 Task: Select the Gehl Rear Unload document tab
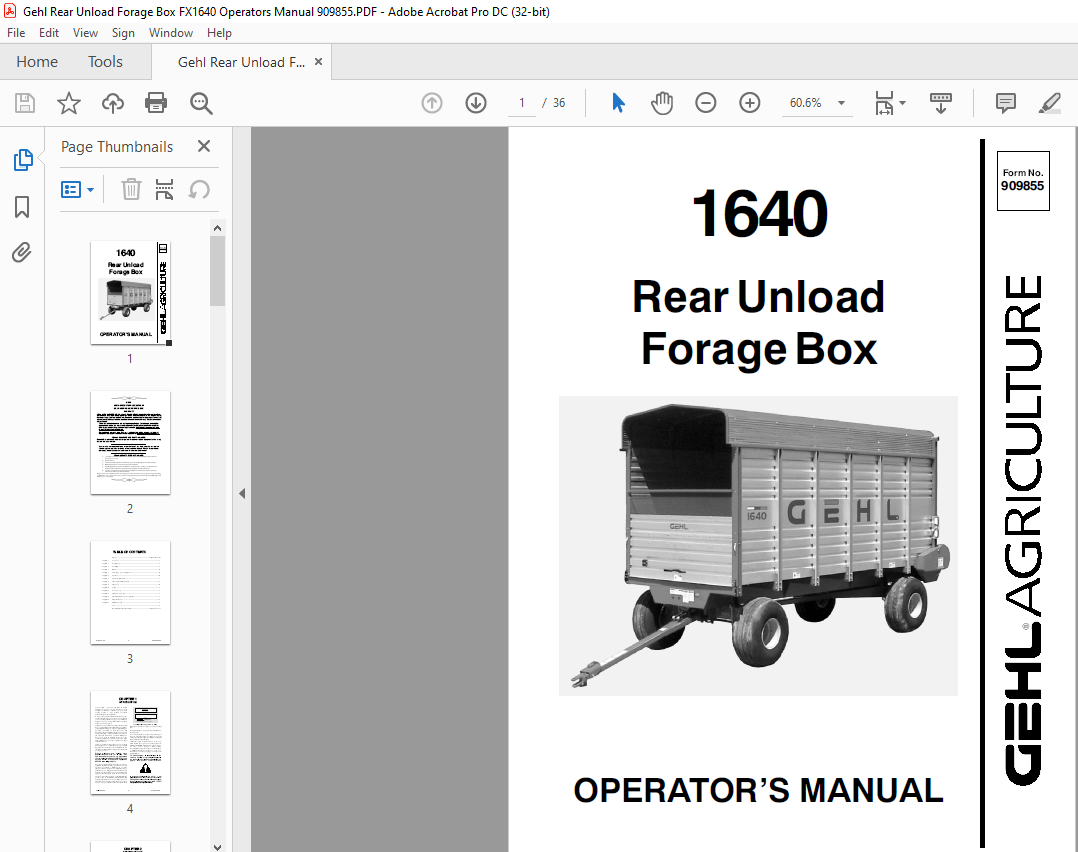[x=241, y=62]
